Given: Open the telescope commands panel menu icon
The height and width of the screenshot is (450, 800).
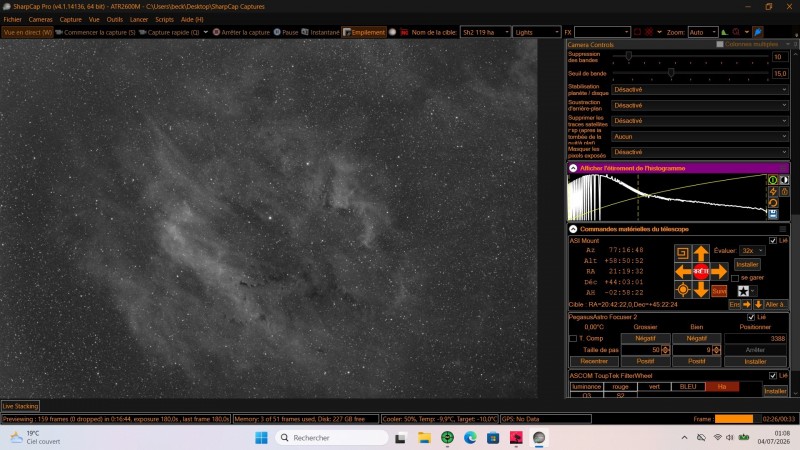Looking at the screenshot, I should click(x=783, y=229).
